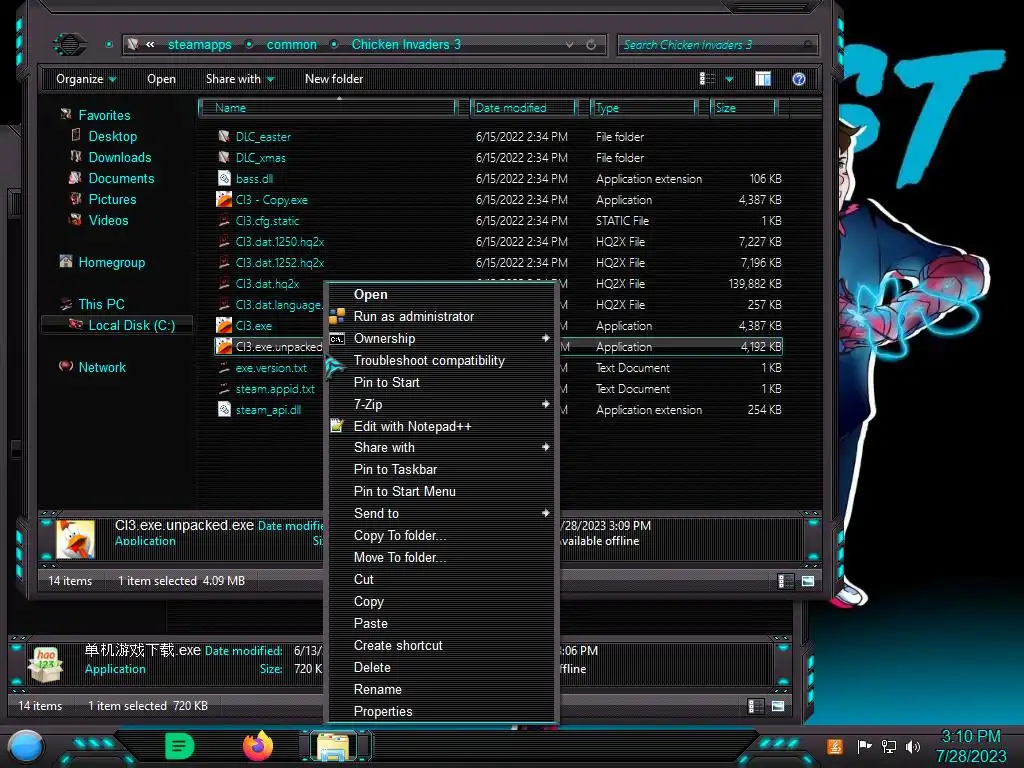Select This PC in navigation pane
Image resolution: width=1024 pixels, height=768 pixels.
click(x=101, y=304)
